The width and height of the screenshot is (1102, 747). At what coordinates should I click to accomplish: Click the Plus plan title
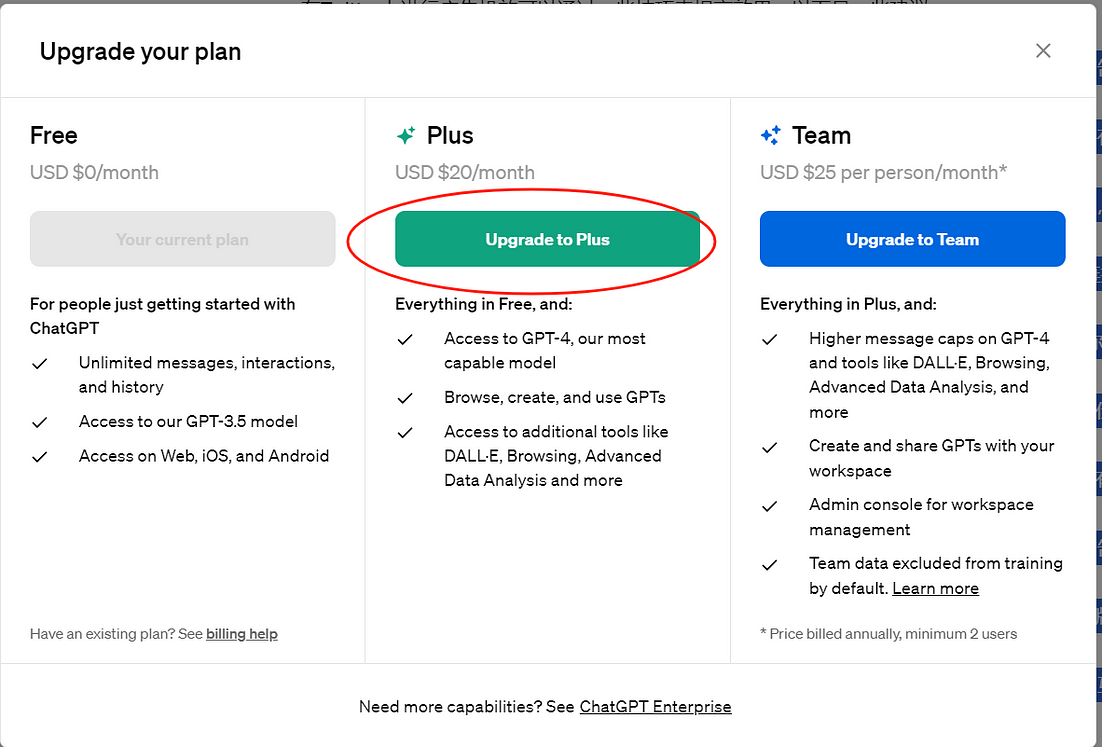[x=450, y=135]
